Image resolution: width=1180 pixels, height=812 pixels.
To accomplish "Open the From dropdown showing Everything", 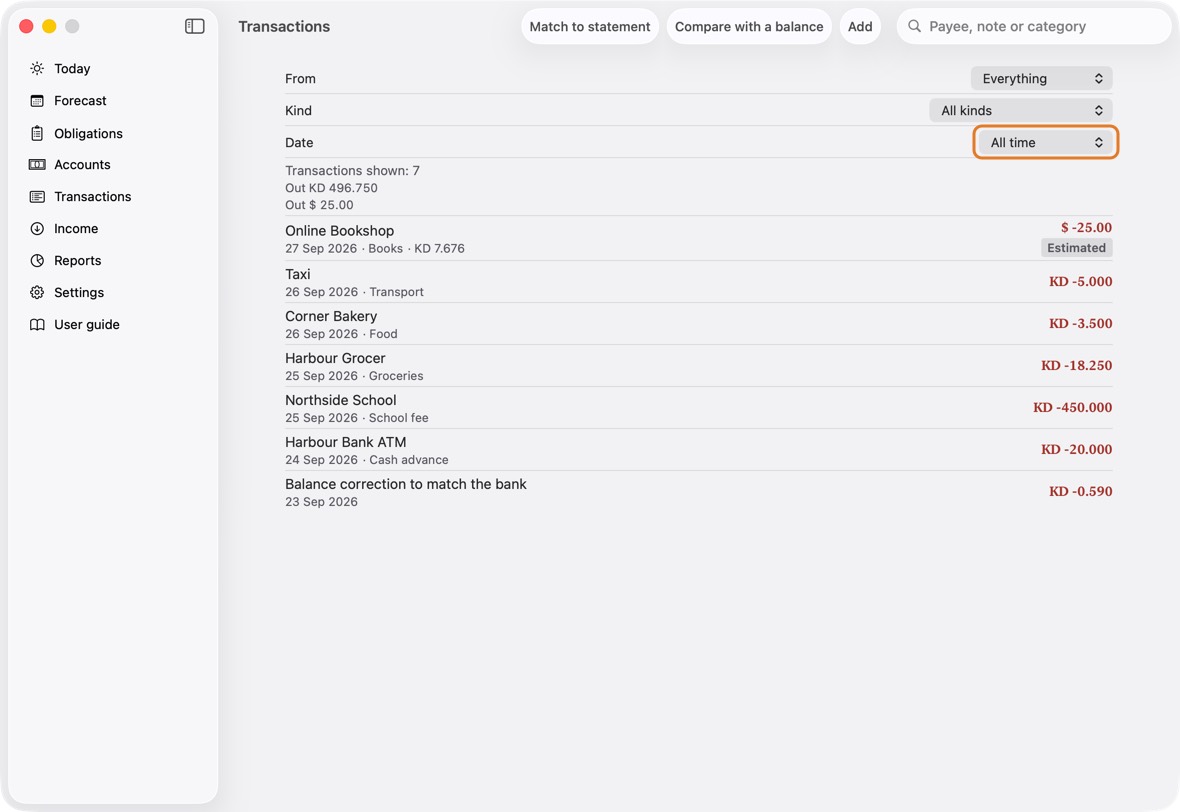I will click(x=1042, y=78).
